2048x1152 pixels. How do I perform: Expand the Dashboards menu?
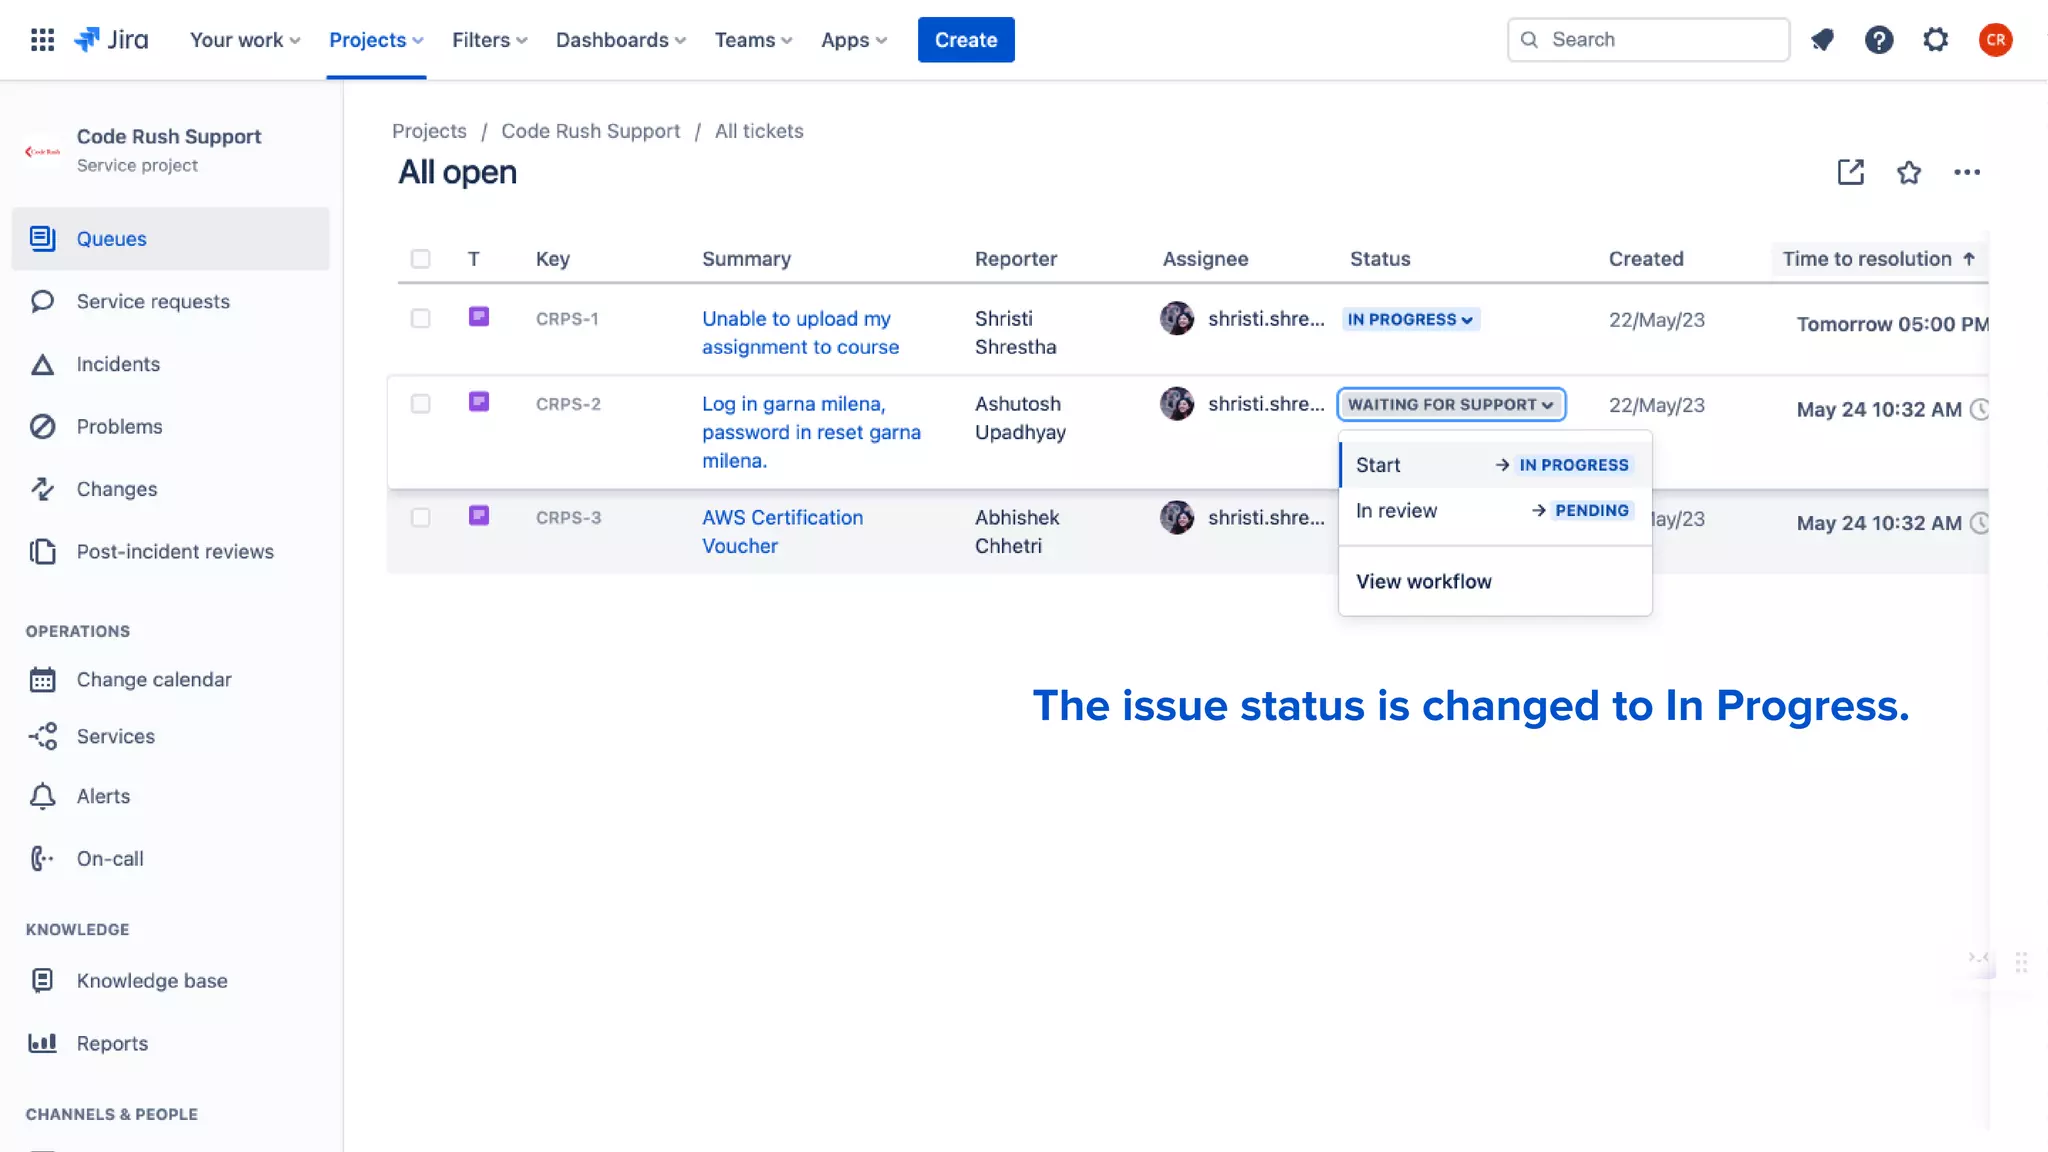click(620, 40)
